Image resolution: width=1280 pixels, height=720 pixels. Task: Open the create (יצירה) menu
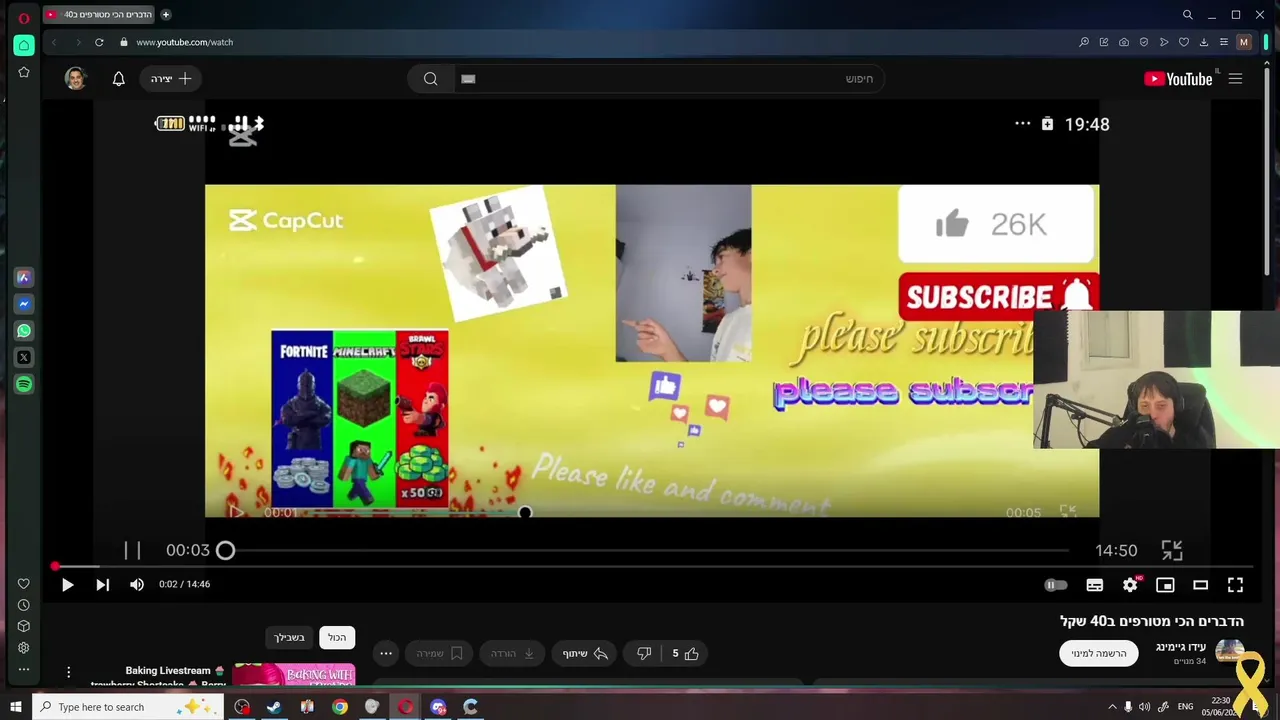(x=171, y=79)
